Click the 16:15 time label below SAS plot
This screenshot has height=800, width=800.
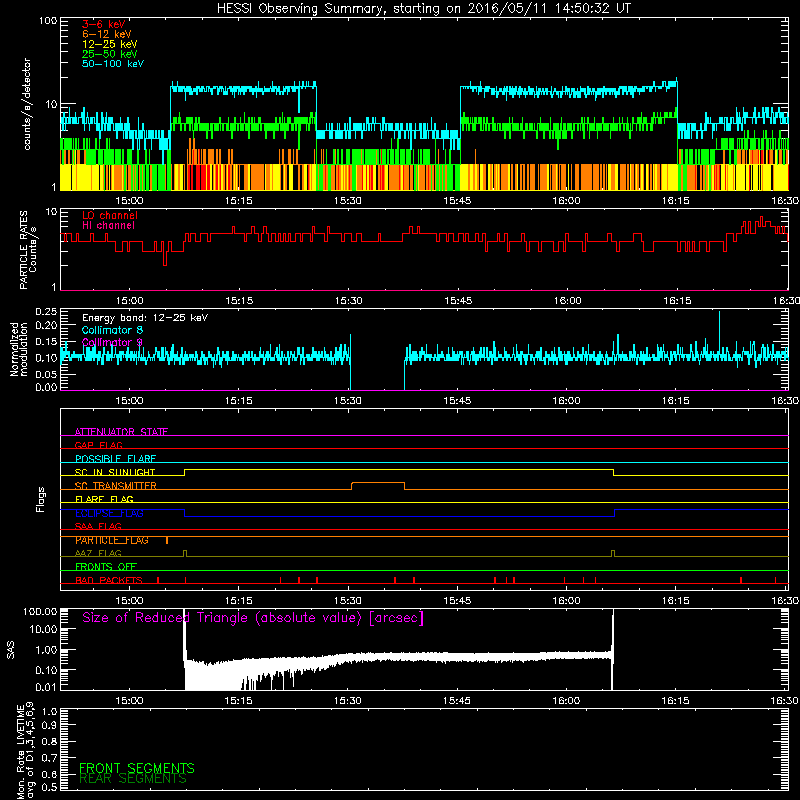coord(676,701)
